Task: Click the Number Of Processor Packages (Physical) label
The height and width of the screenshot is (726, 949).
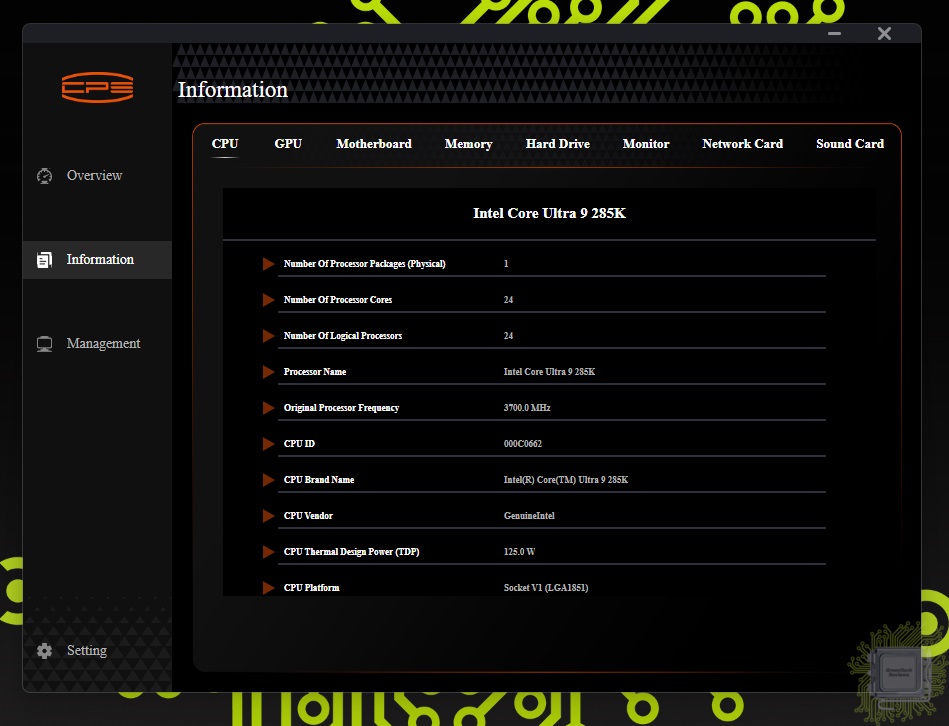Action: pos(364,264)
